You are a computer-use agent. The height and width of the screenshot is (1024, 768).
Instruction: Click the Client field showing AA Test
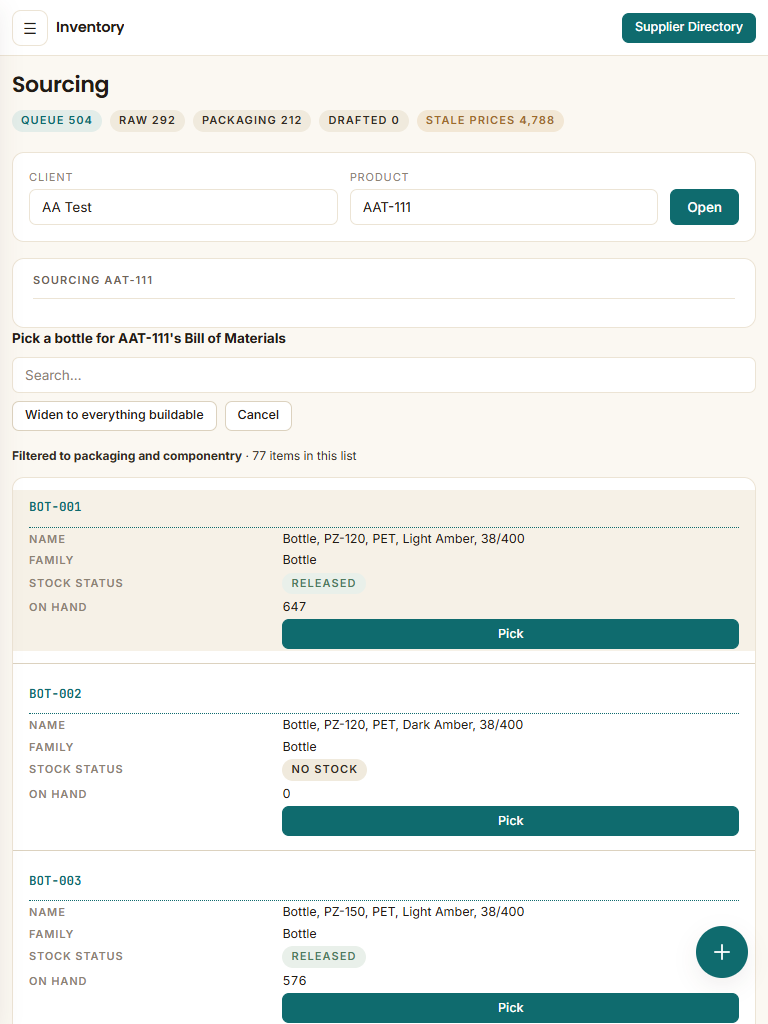tap(184, 207)
